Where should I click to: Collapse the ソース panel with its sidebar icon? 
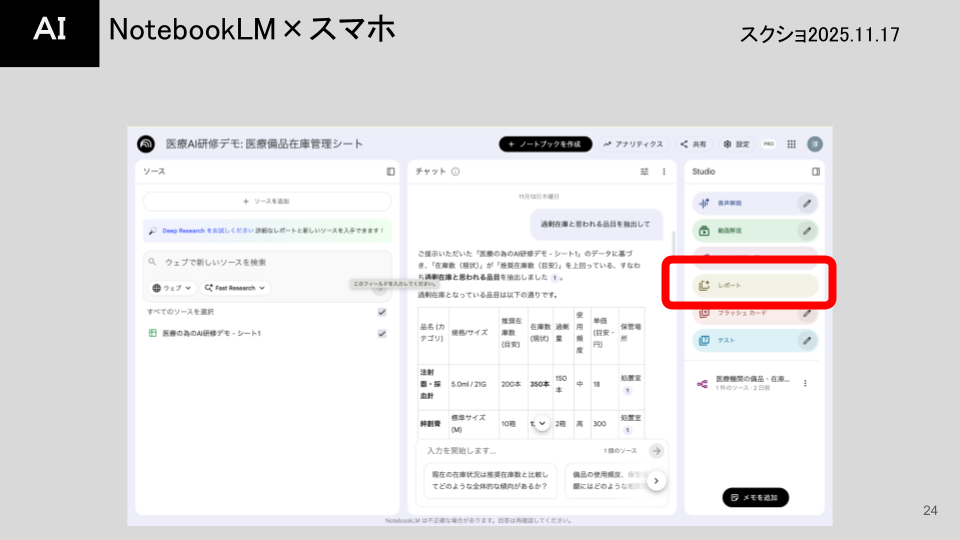[x=391, y=171]
